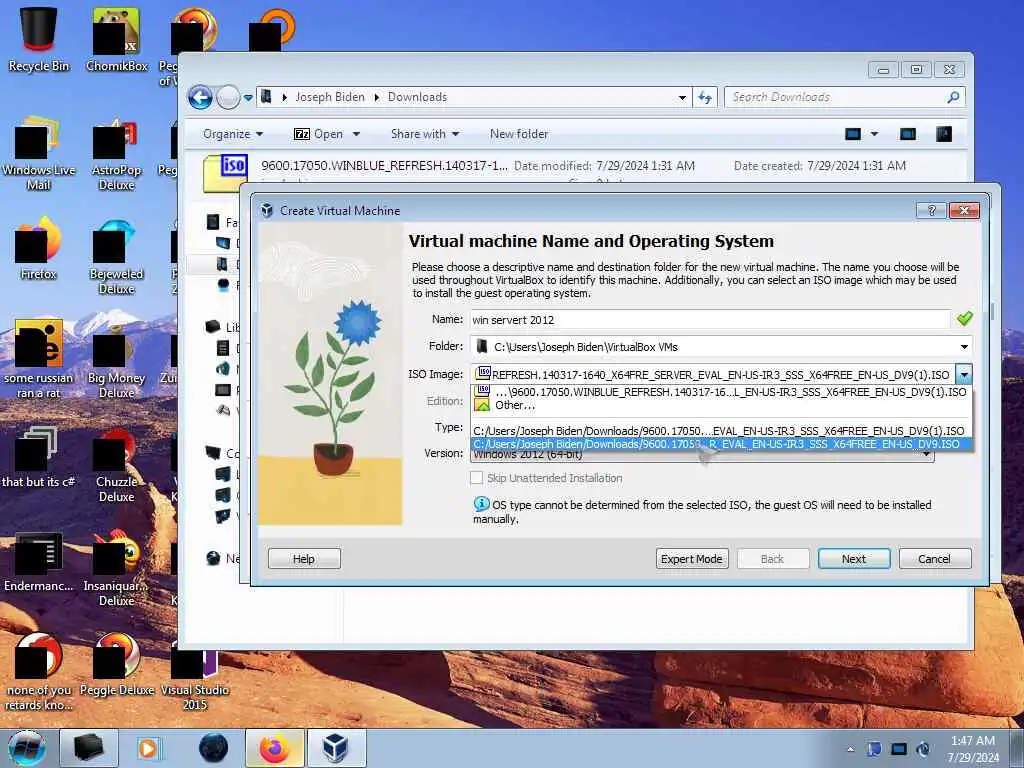1024x768 pixels.
Task: Select 'some russian ran a rat' desktop file
Action: pos(39,359)
